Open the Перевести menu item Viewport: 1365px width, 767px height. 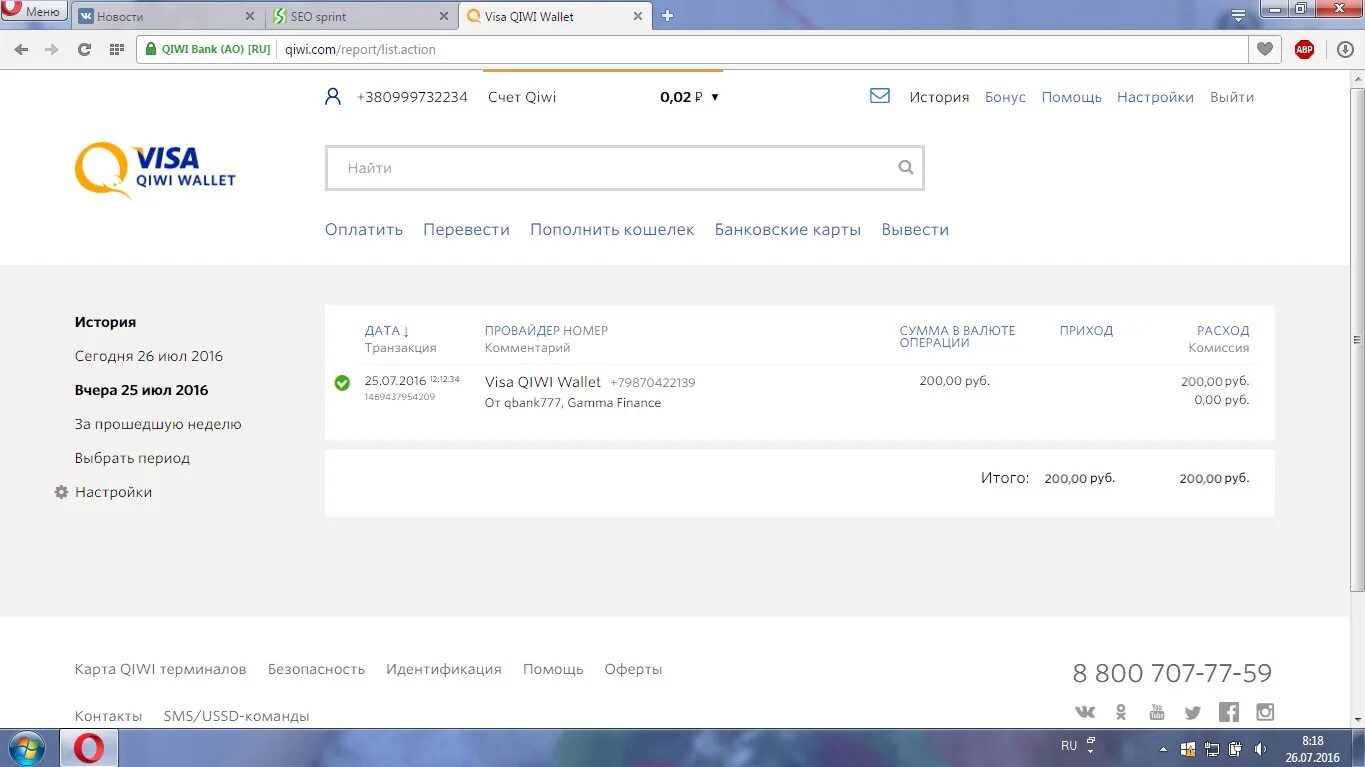click(466, 230)
